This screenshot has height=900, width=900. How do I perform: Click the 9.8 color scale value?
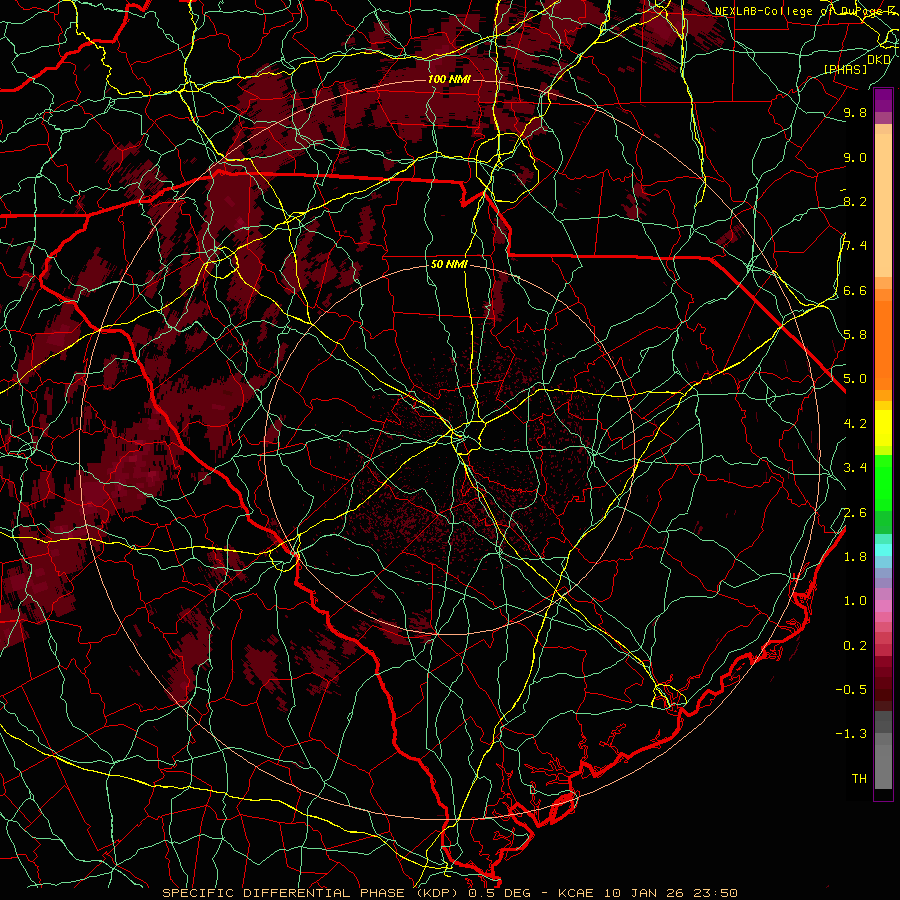coord(855,112)
